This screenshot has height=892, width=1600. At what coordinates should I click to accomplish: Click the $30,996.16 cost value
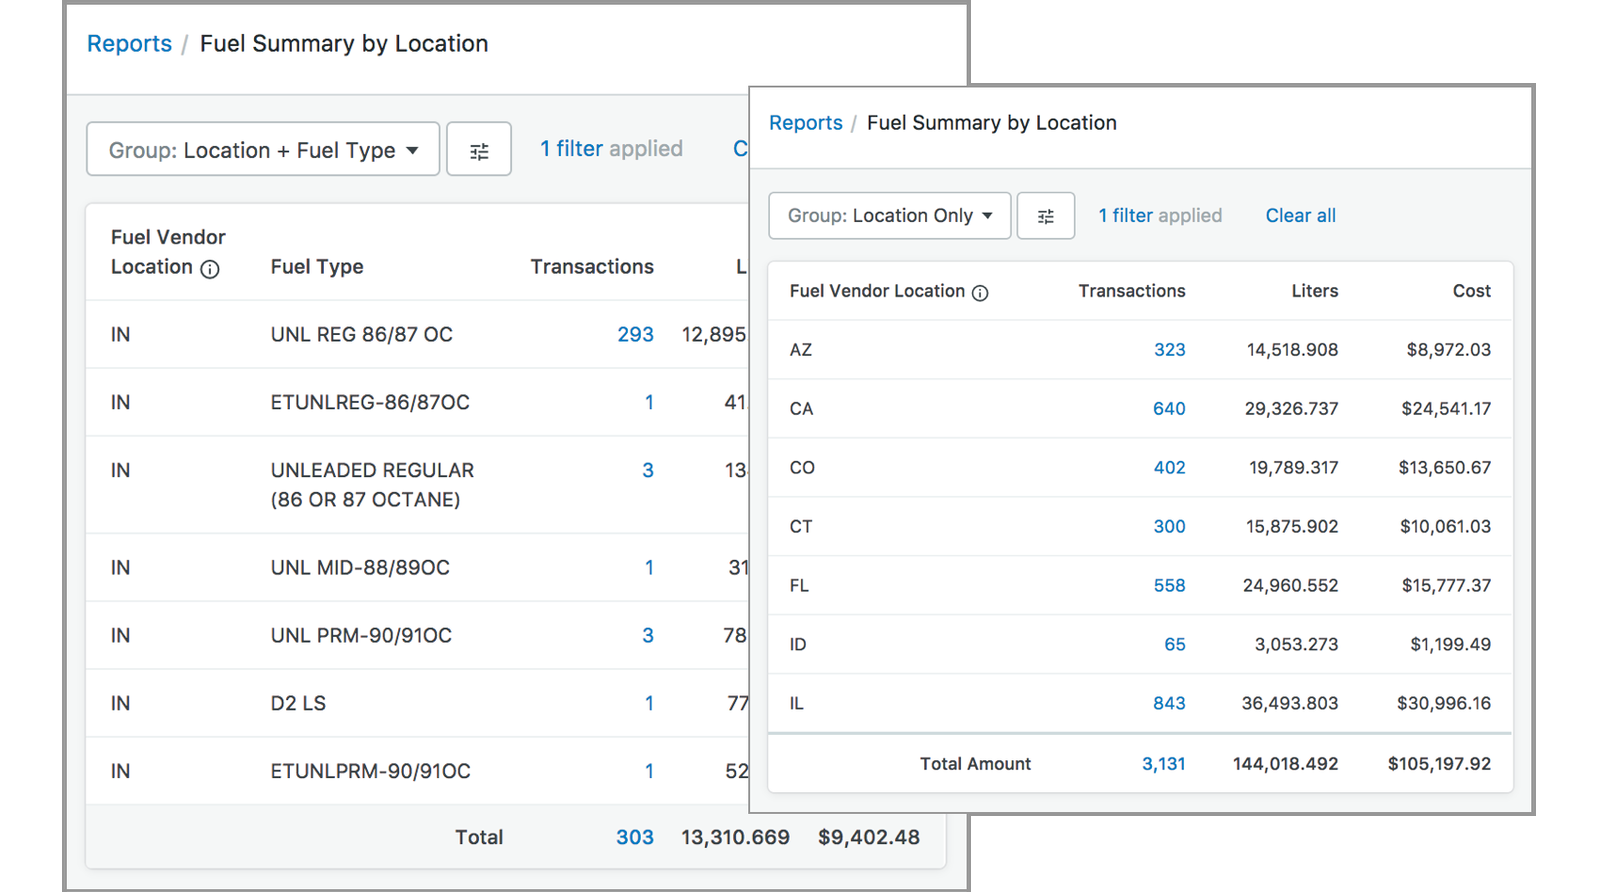[x=1444, y=704]
